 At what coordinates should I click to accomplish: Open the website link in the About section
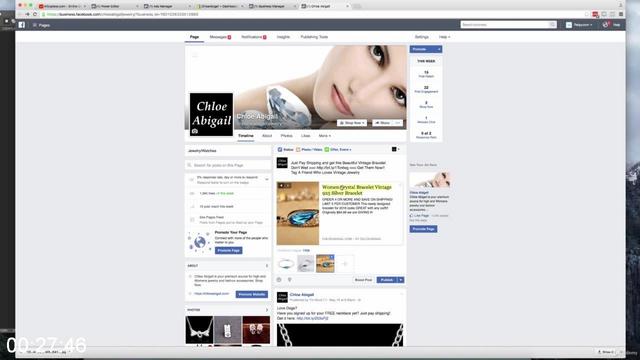211,294
